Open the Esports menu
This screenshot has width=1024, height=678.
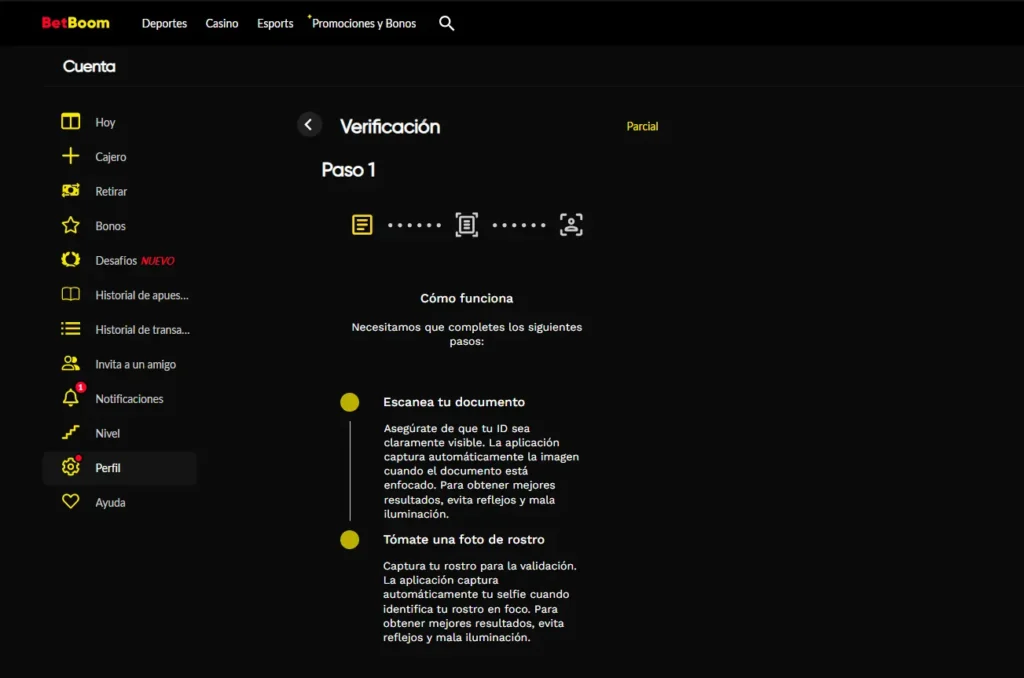pos(275,24)
